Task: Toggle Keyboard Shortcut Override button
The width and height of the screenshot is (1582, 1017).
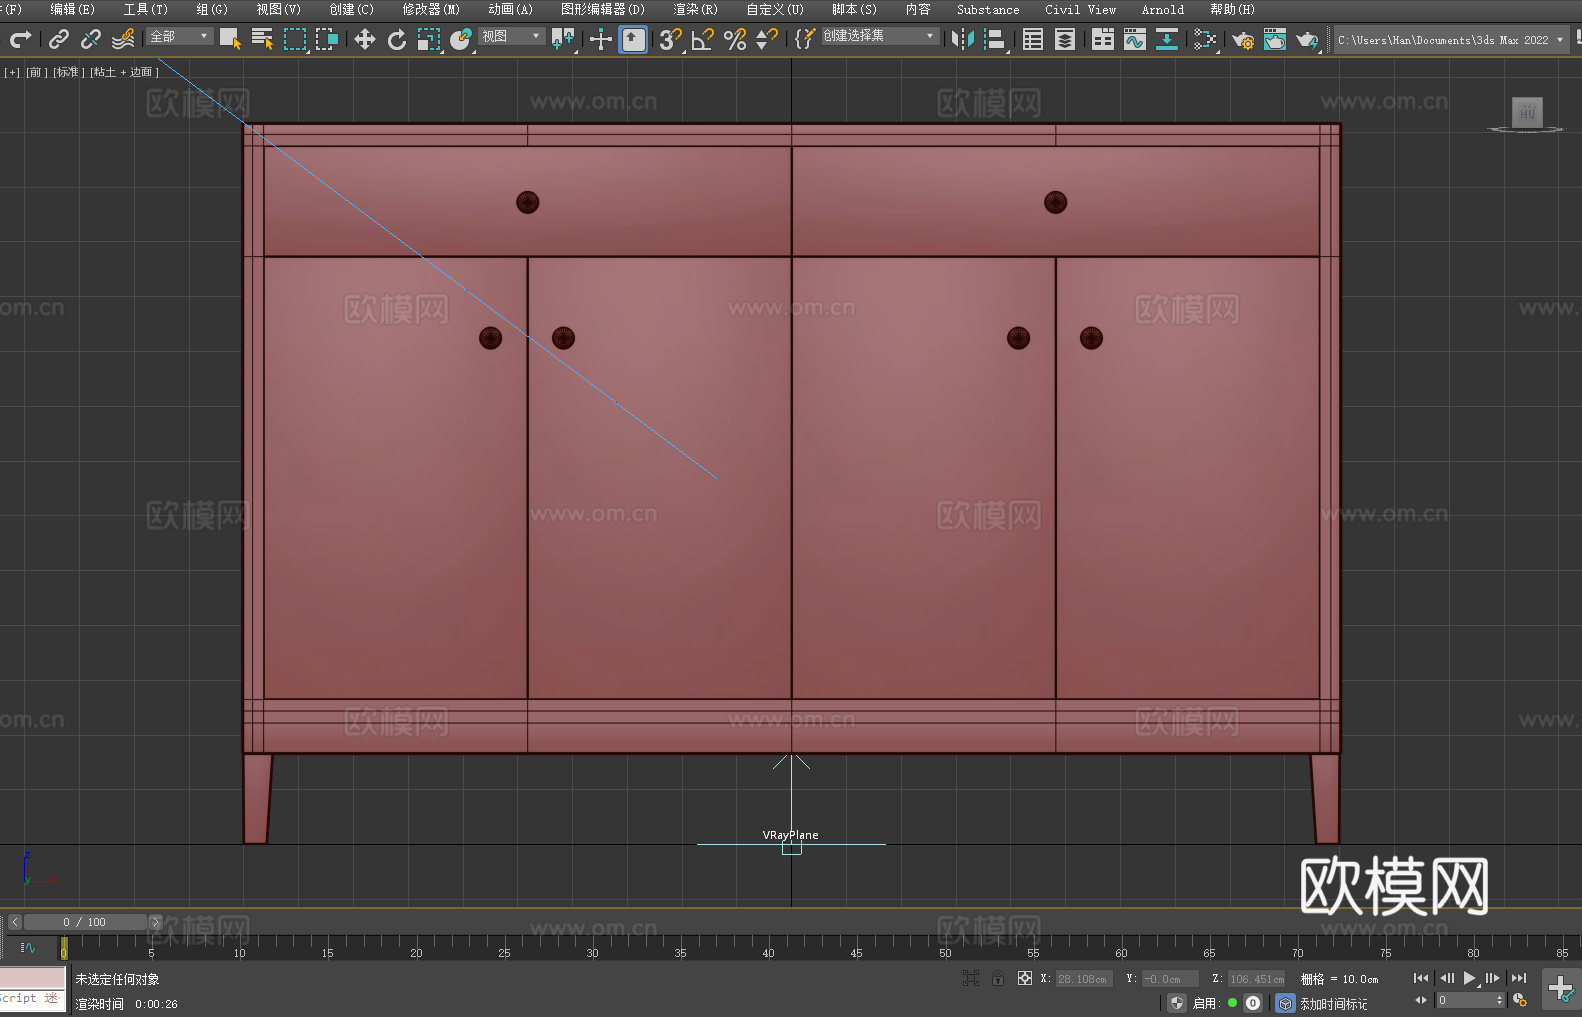Action: coord(633,39)
